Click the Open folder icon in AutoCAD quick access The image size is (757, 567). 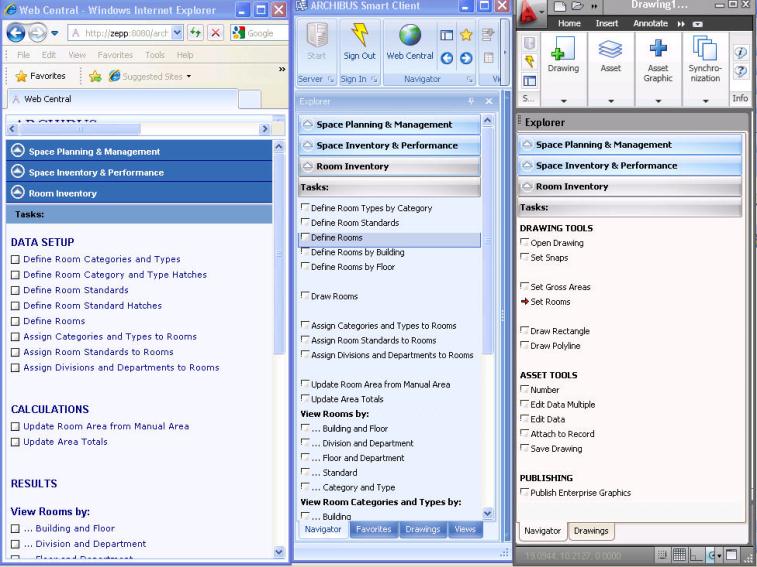pyautogui.click(x=577, y=6)
